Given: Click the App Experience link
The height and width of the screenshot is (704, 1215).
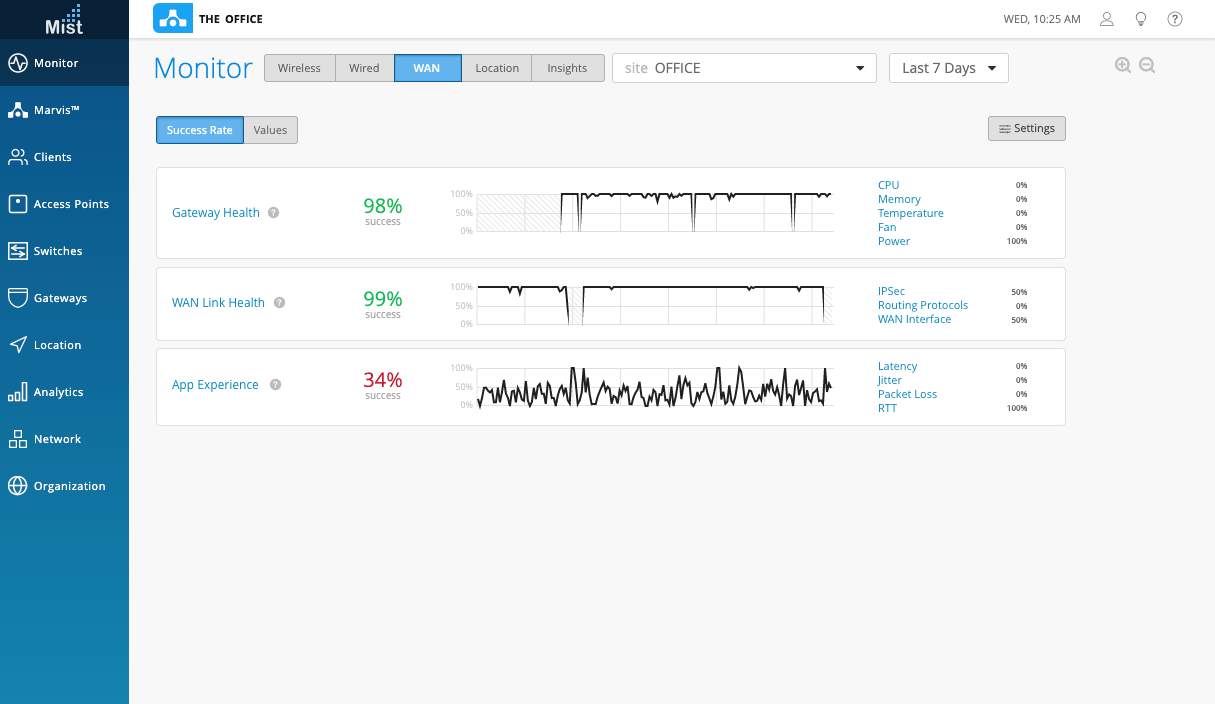Looking at the screenshot, I should click(215, 384).
